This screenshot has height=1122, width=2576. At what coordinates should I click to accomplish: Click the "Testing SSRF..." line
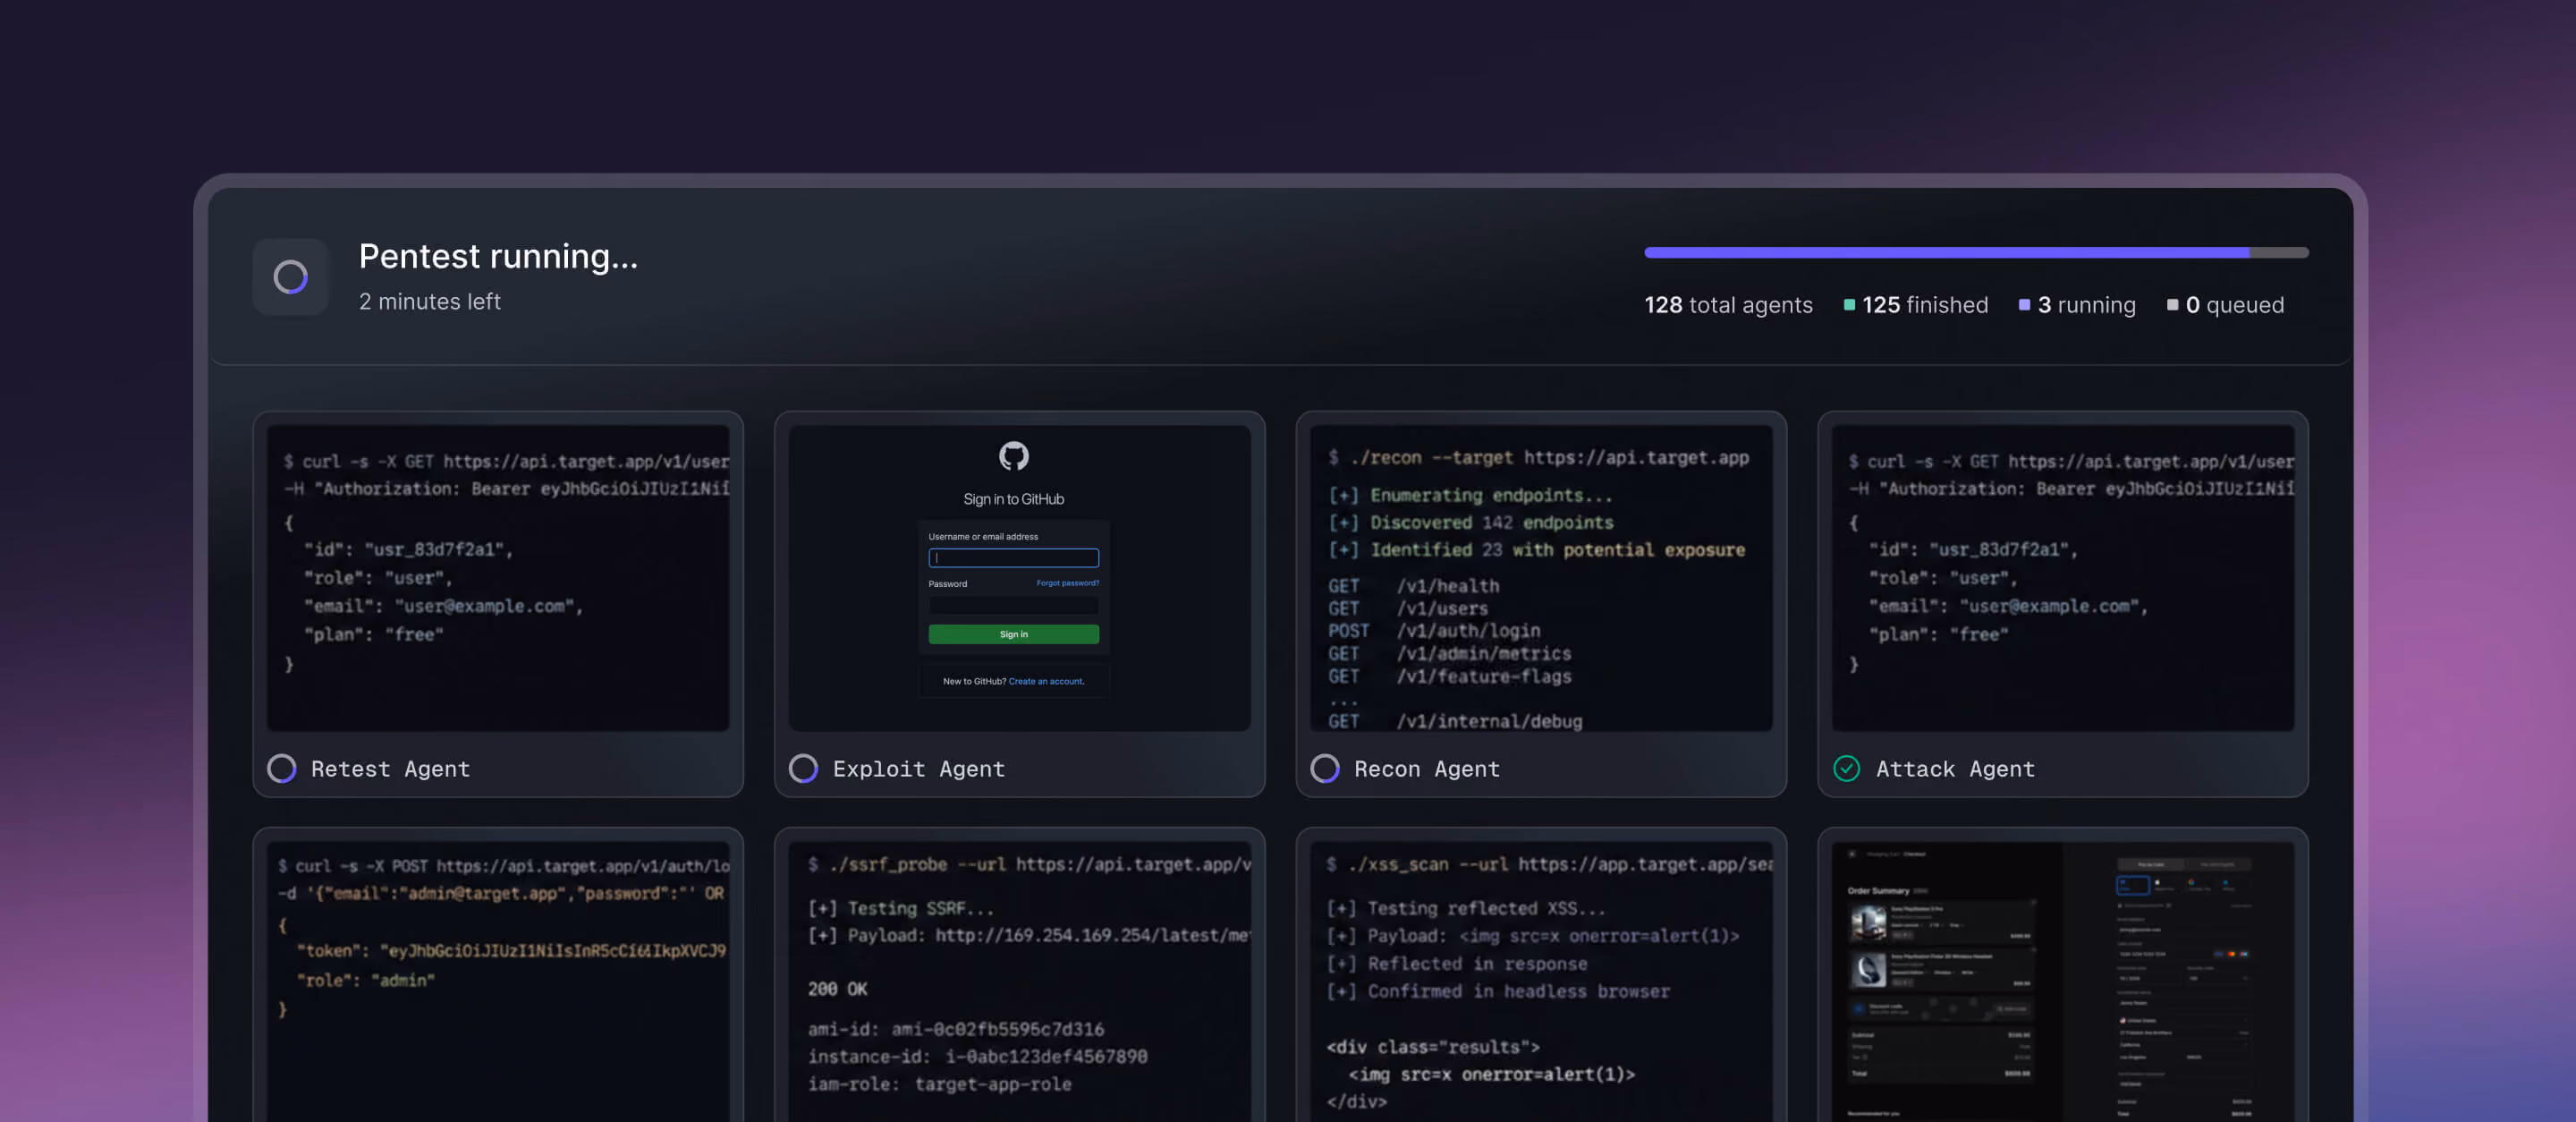[901, 909]
